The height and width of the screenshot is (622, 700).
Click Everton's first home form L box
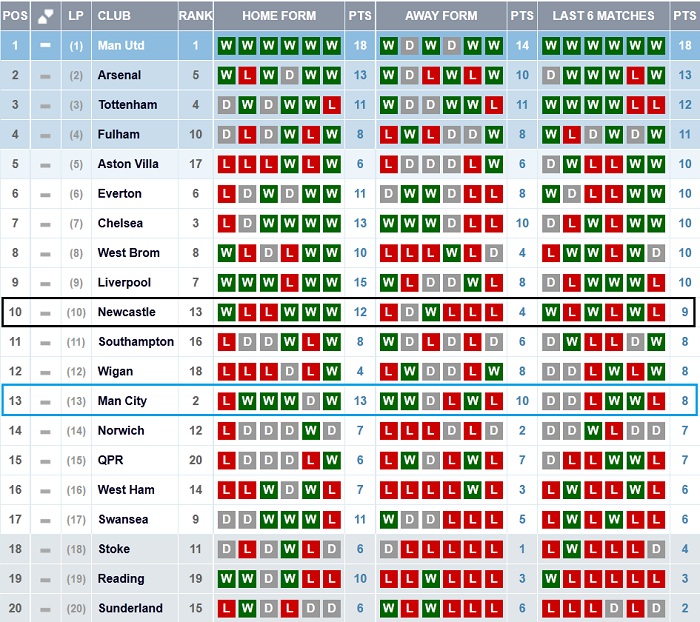pyautogui.click(x=226, y=193)
